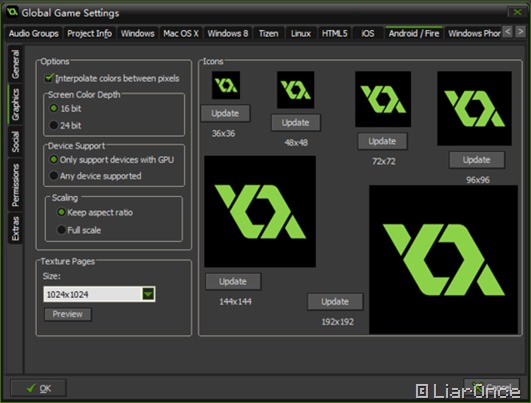
Task: Close the Global Game Settings window
Action: click(x=517, y=12)
